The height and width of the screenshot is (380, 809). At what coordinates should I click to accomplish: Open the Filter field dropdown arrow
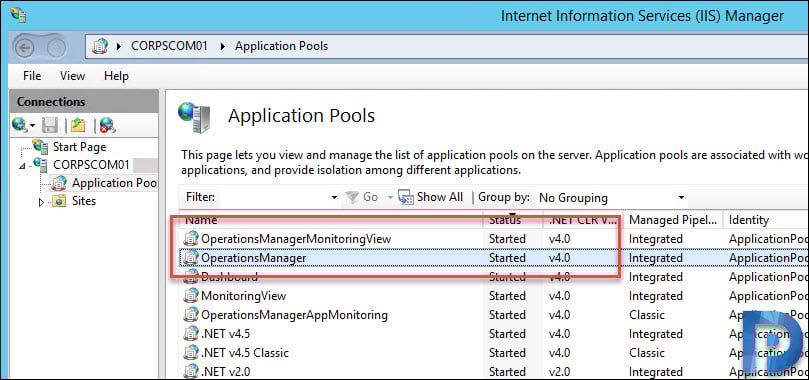334,197
